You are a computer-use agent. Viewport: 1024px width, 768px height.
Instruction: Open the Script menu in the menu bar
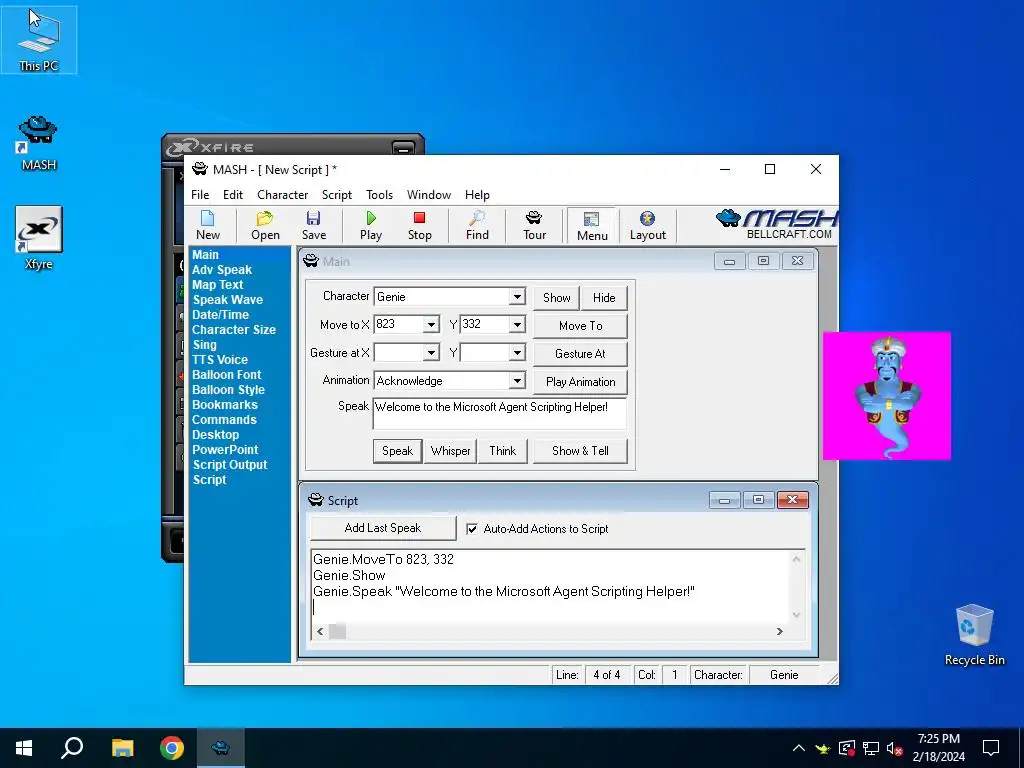[x=336, y=195]
